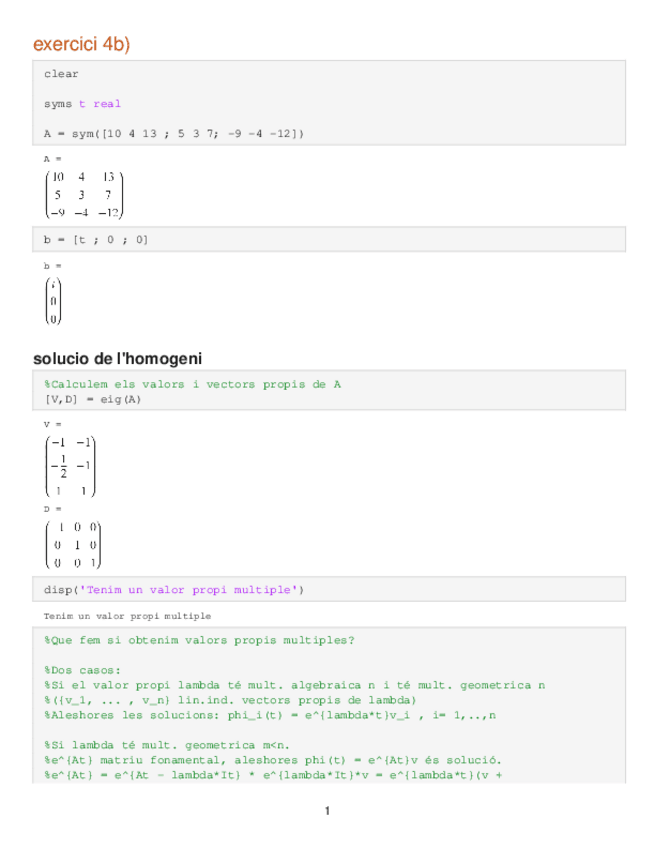Click the "%Aleshores les solucions" comment line

click(x=270, y=715)
